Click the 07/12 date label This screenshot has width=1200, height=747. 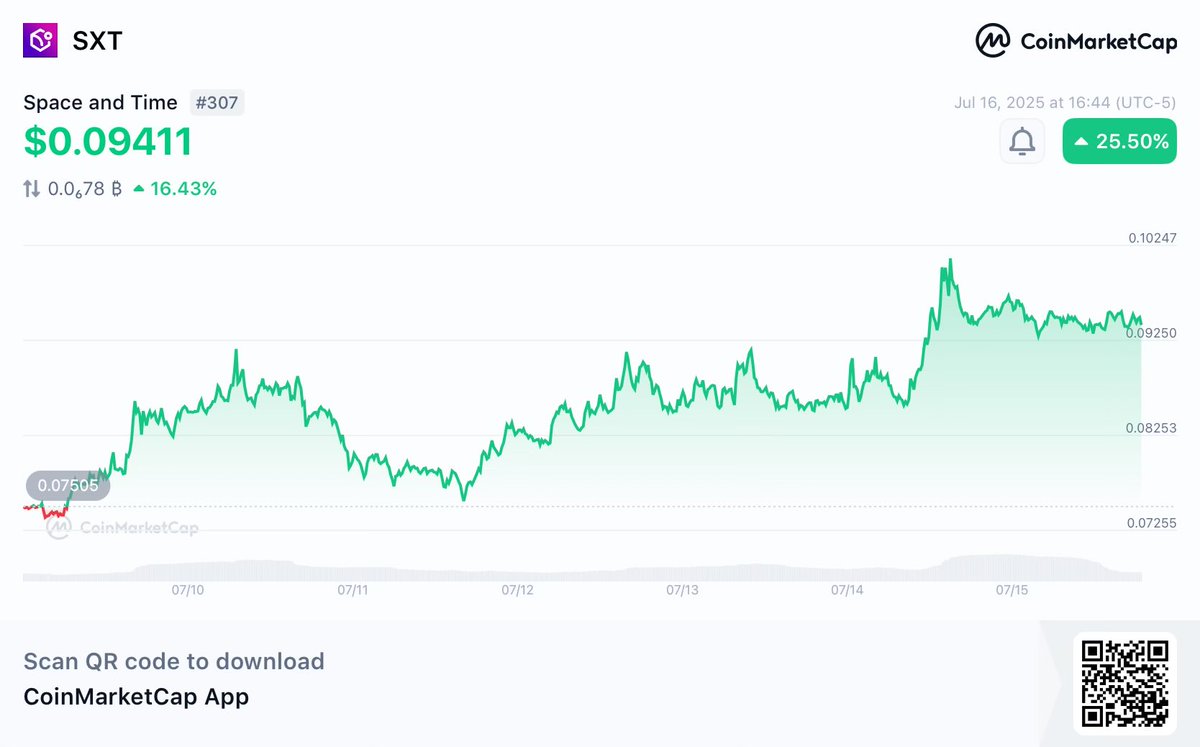[x=518, y=591]
